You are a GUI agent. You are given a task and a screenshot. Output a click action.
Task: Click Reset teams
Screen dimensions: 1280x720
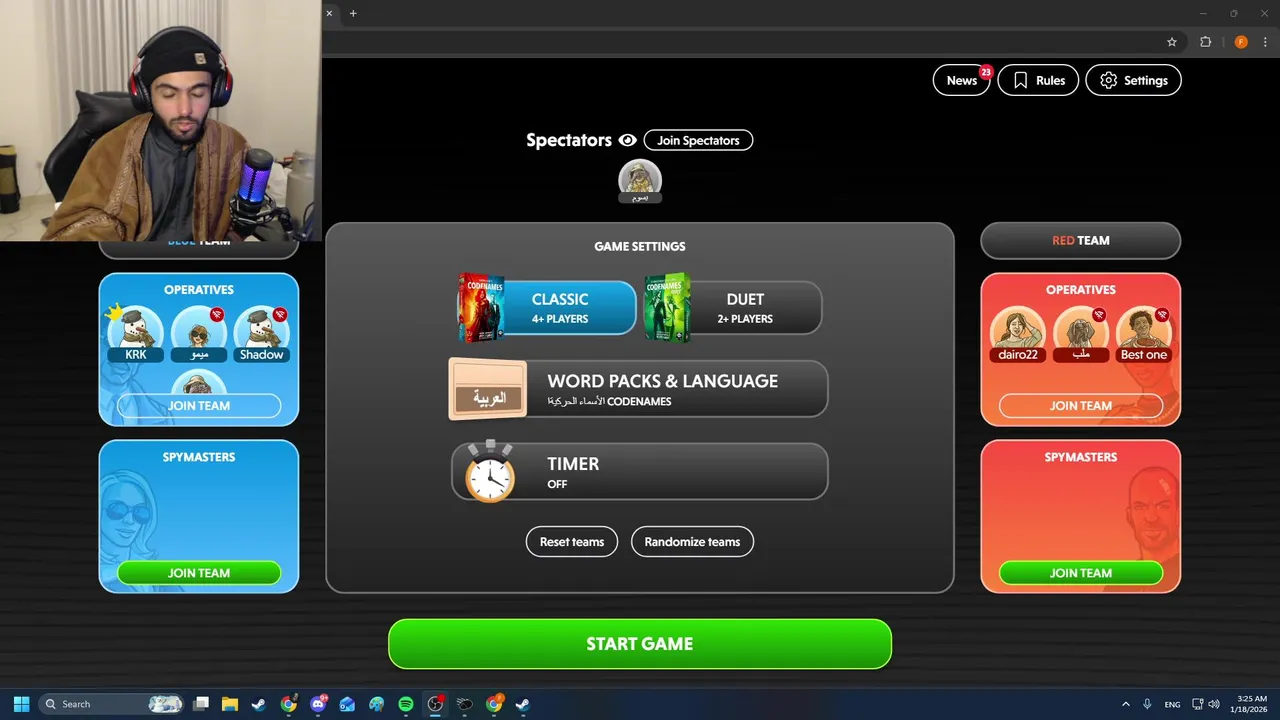coord(572,542)
